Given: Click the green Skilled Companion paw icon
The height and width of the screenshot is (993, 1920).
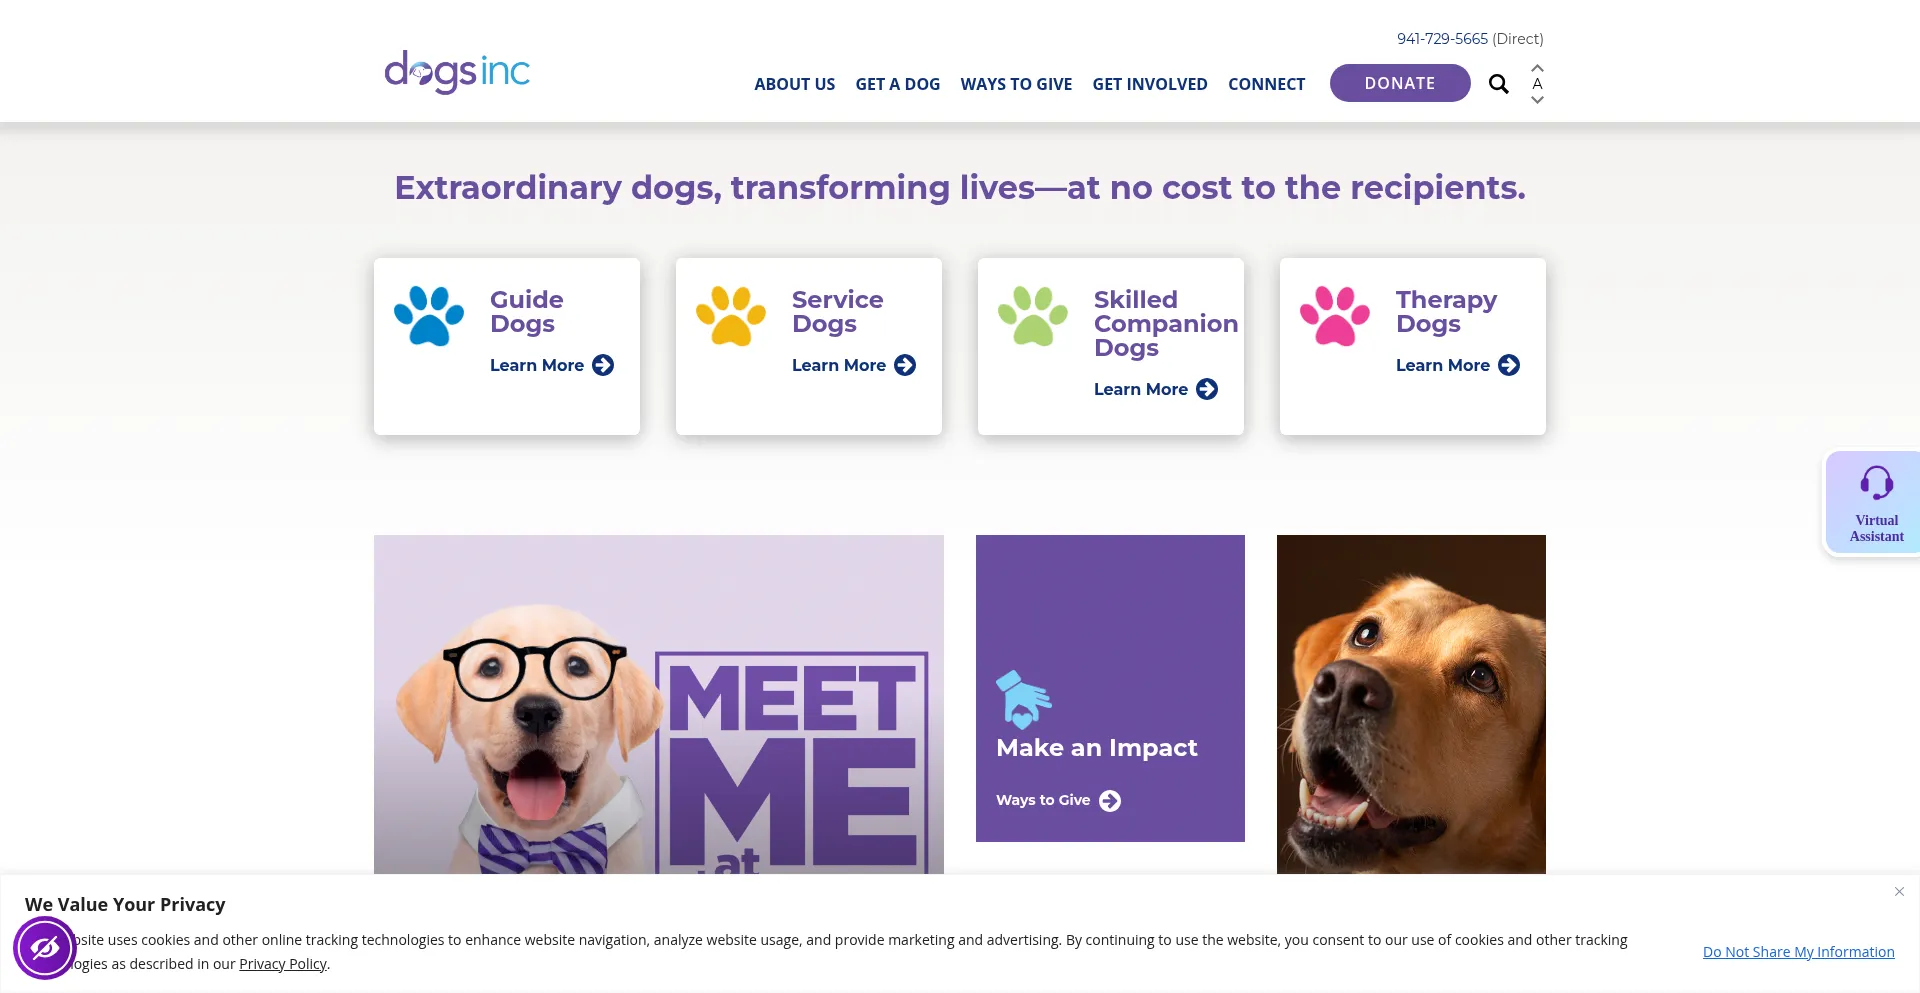Looking at the screenshot, I should (x=1033, y=316).
